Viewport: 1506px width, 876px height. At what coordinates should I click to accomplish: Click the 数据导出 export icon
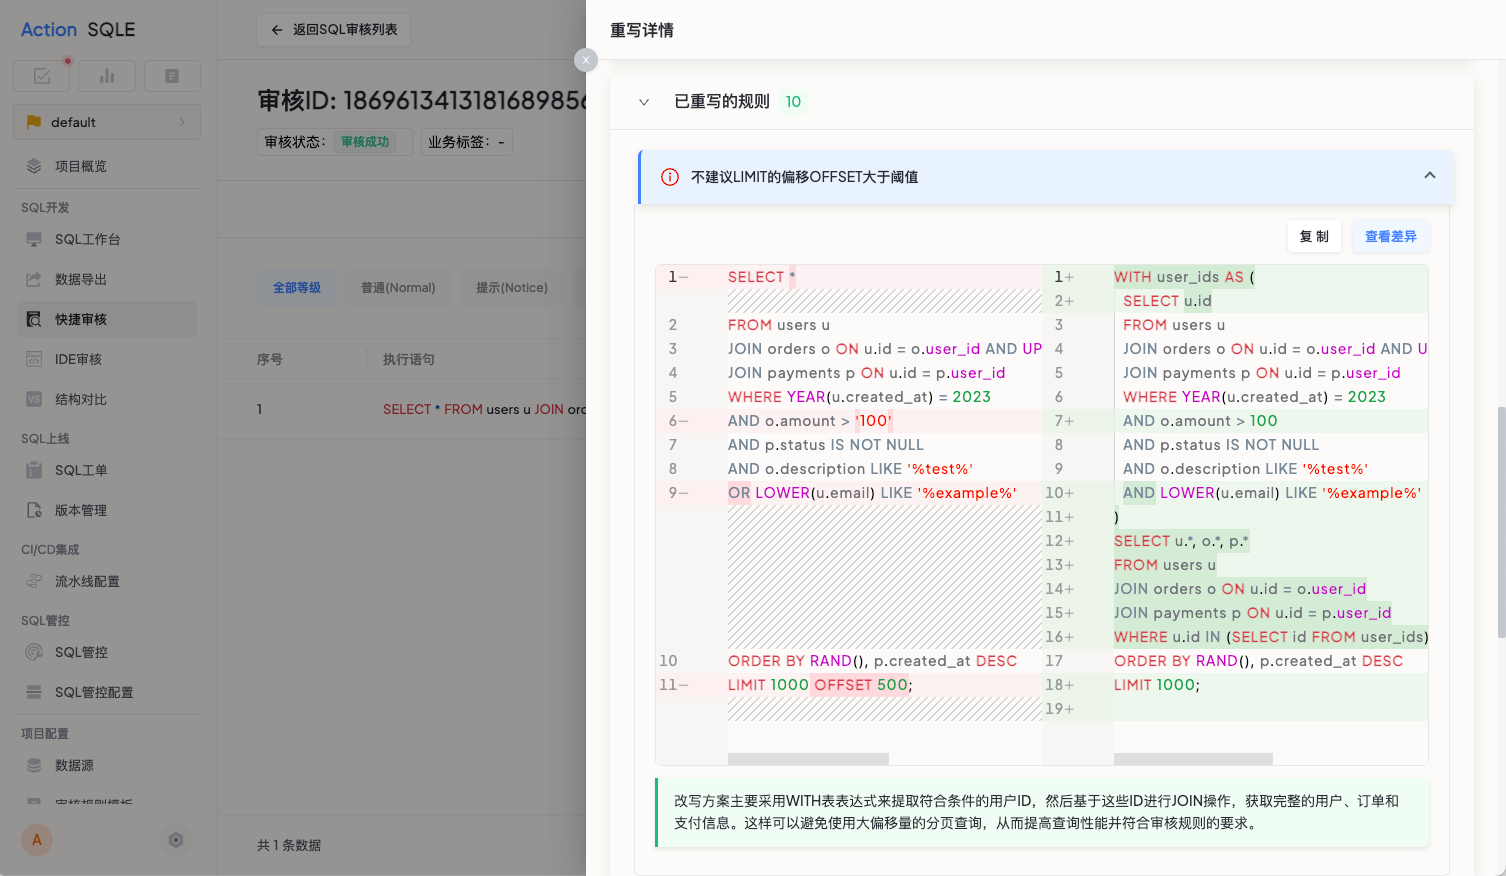coord(34,279)
